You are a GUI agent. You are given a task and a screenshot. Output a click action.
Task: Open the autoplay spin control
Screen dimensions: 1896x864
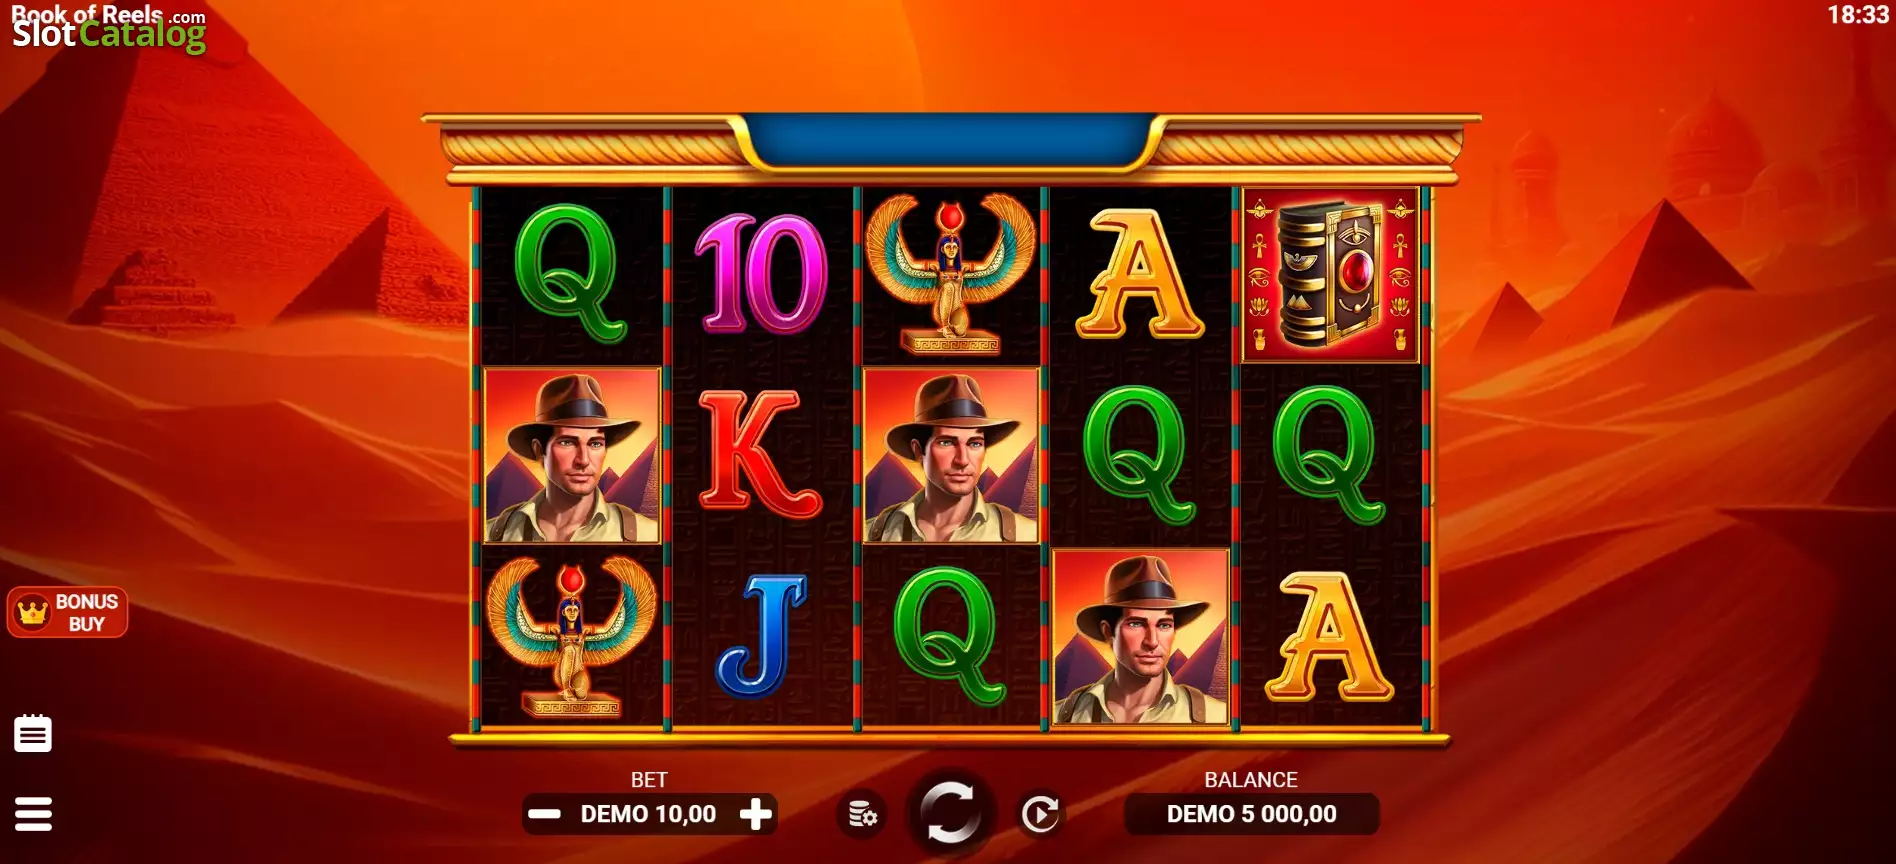[x=1040, y=814]
